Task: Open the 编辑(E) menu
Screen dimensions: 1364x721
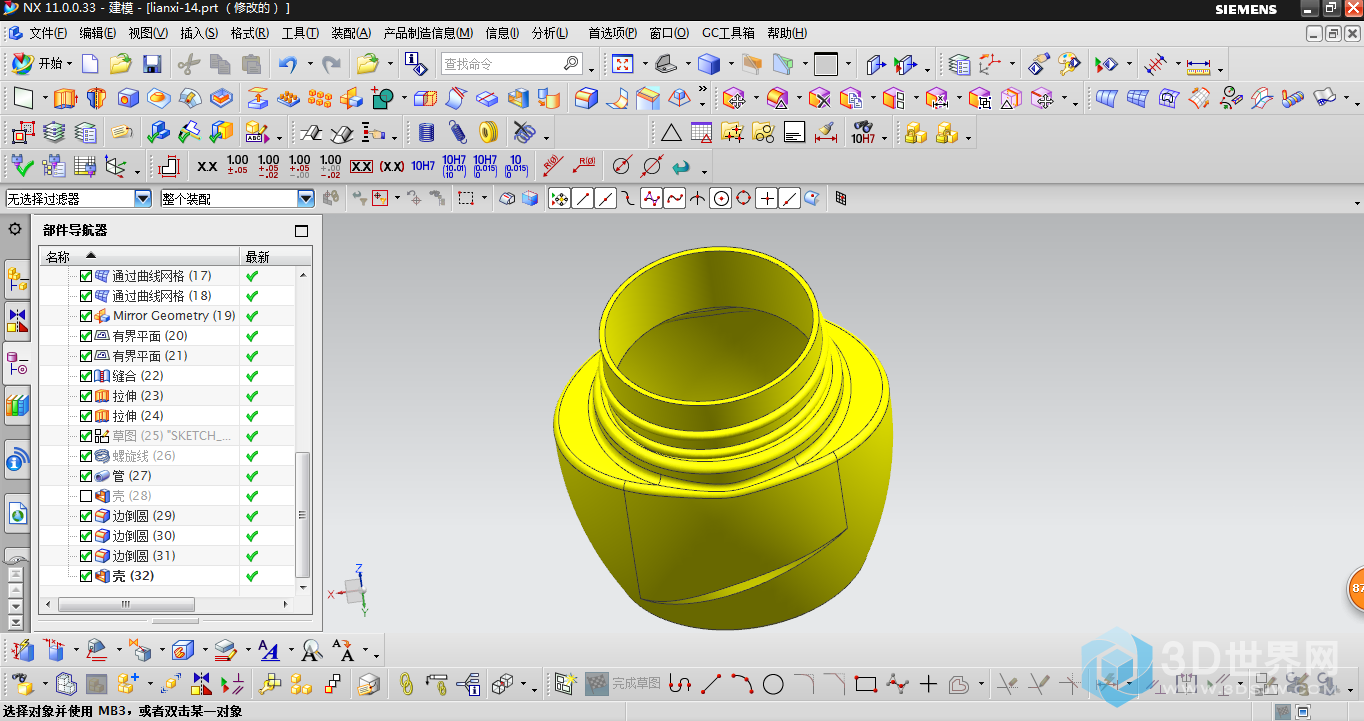Action: pyautogui.click(x=97, y=33)
